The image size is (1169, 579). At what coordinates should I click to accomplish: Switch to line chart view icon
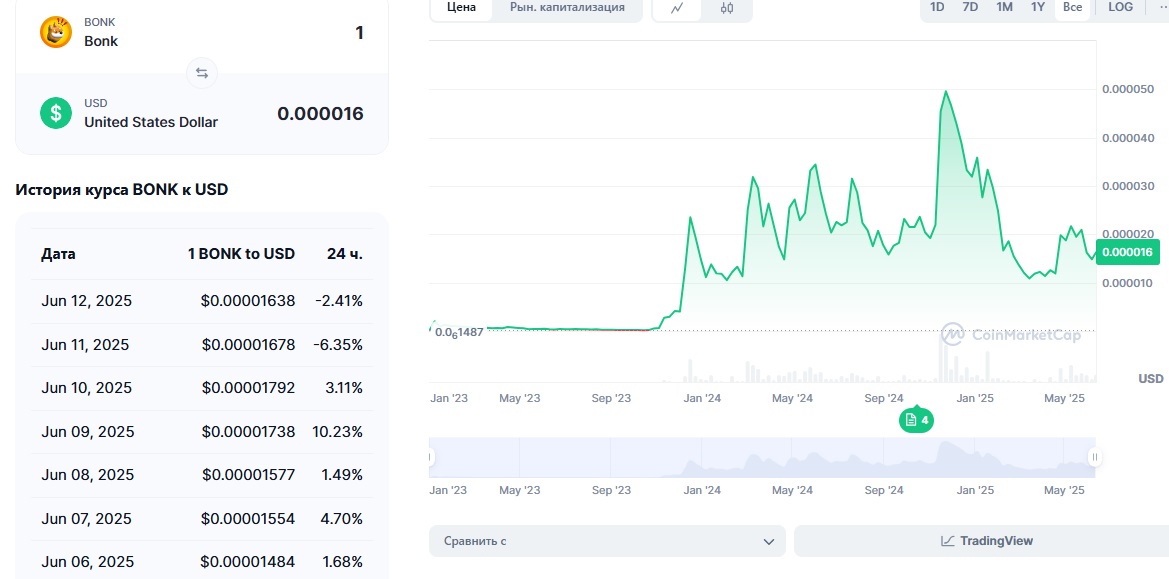click(678, 7)
